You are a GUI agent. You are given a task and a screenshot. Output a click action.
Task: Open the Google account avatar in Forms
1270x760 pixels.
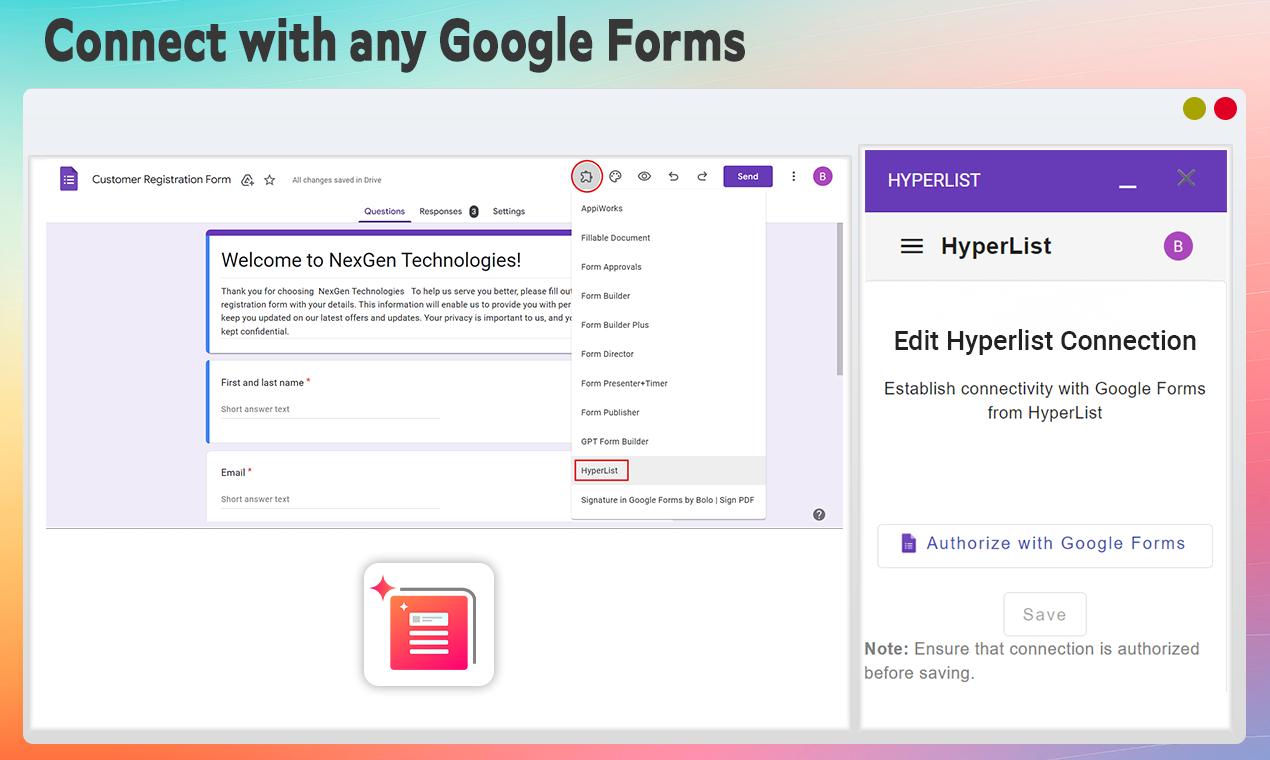point(822,176)
